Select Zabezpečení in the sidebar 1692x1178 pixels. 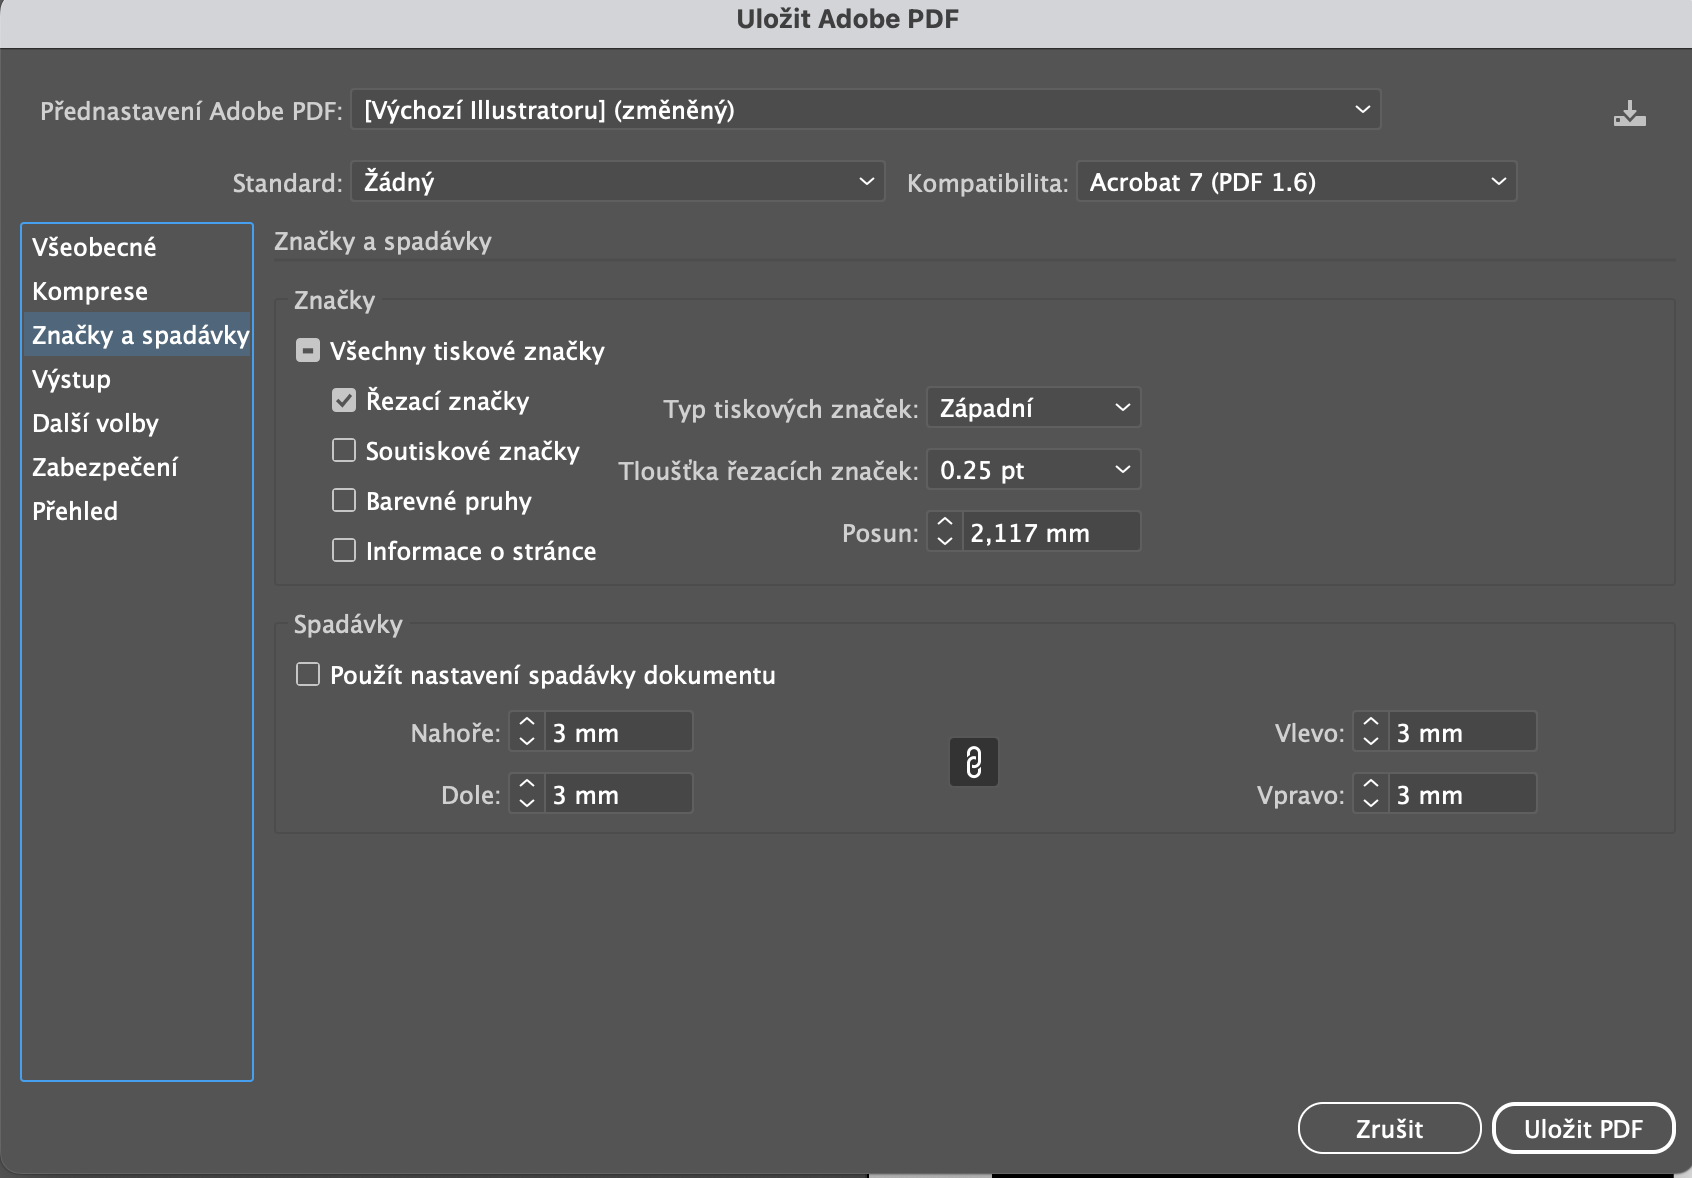tap(137, 467)
